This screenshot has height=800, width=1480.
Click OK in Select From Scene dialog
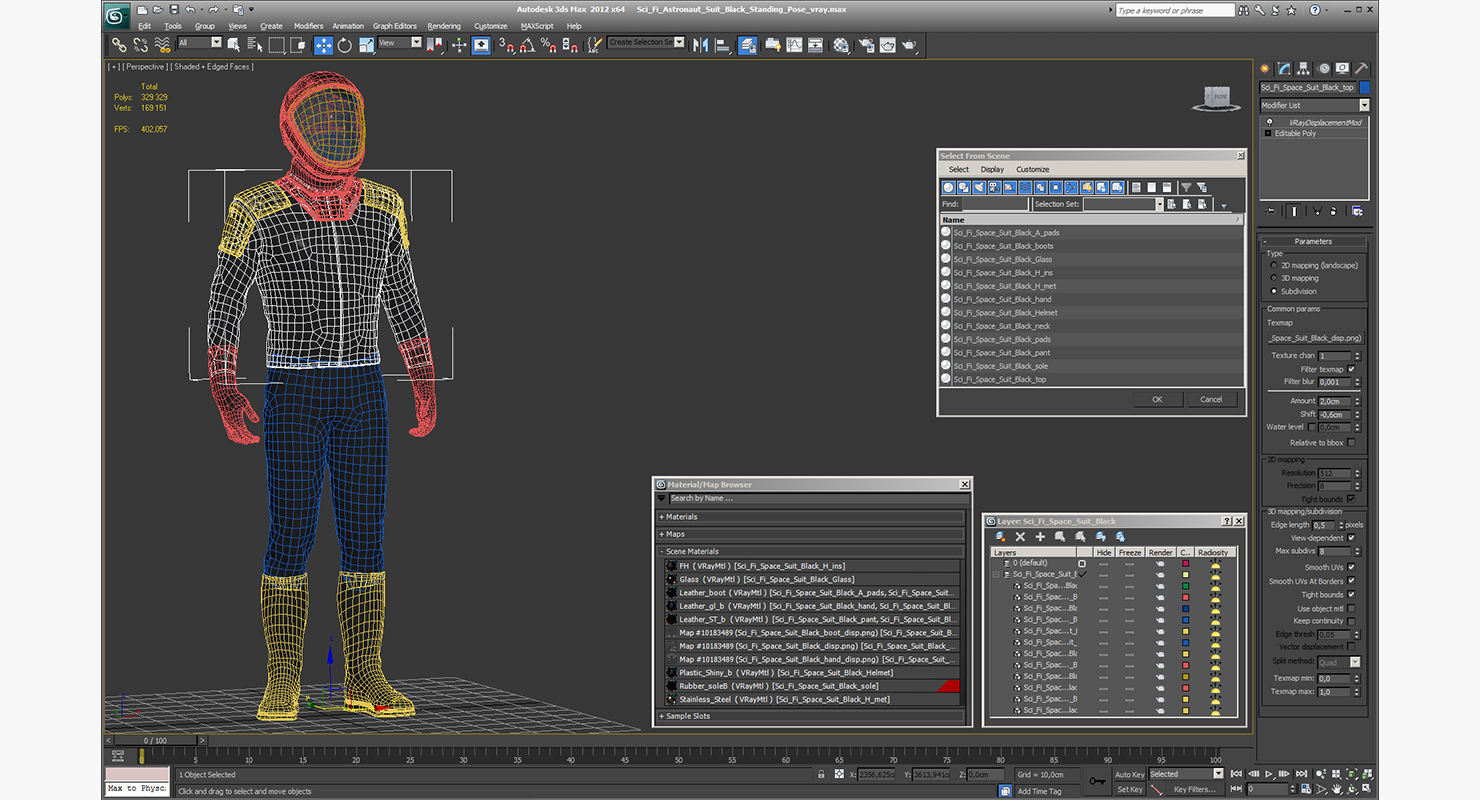pyautogui.click(x=1157, y=399)
